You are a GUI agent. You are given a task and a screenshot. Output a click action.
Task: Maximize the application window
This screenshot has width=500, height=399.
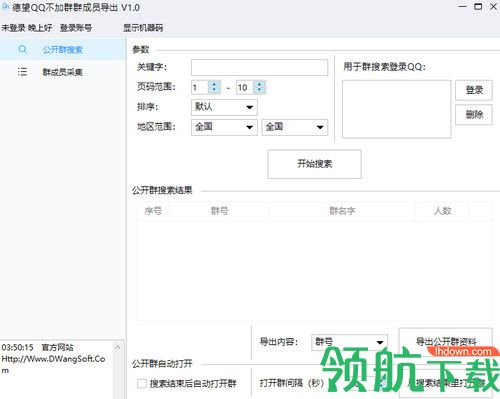(478, 7)
